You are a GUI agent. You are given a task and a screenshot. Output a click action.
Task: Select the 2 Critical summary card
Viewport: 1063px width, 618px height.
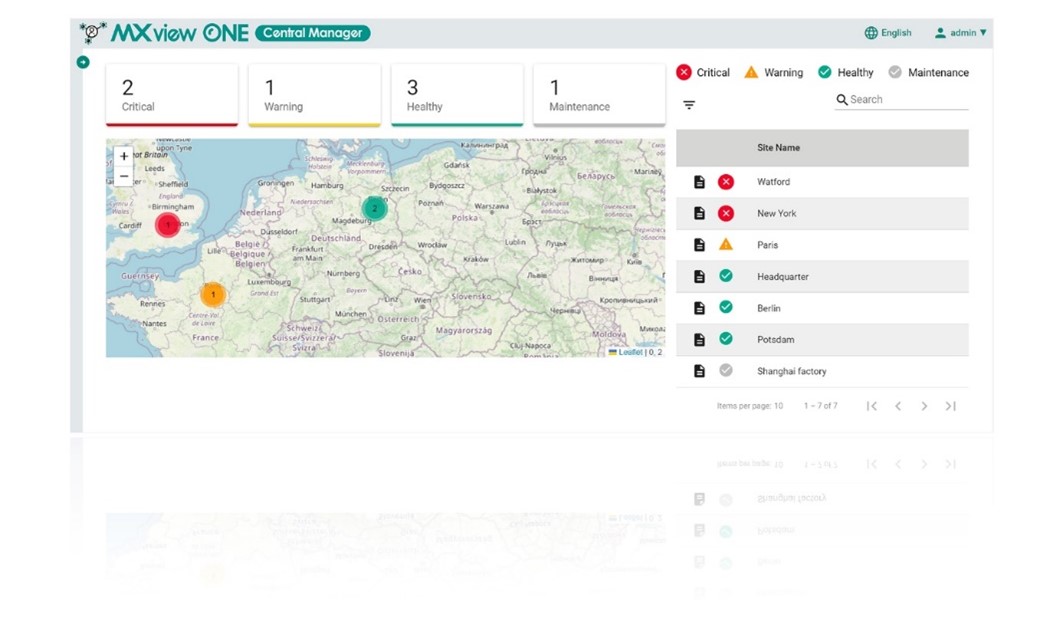pyautogui.click(x=172, y=95)
